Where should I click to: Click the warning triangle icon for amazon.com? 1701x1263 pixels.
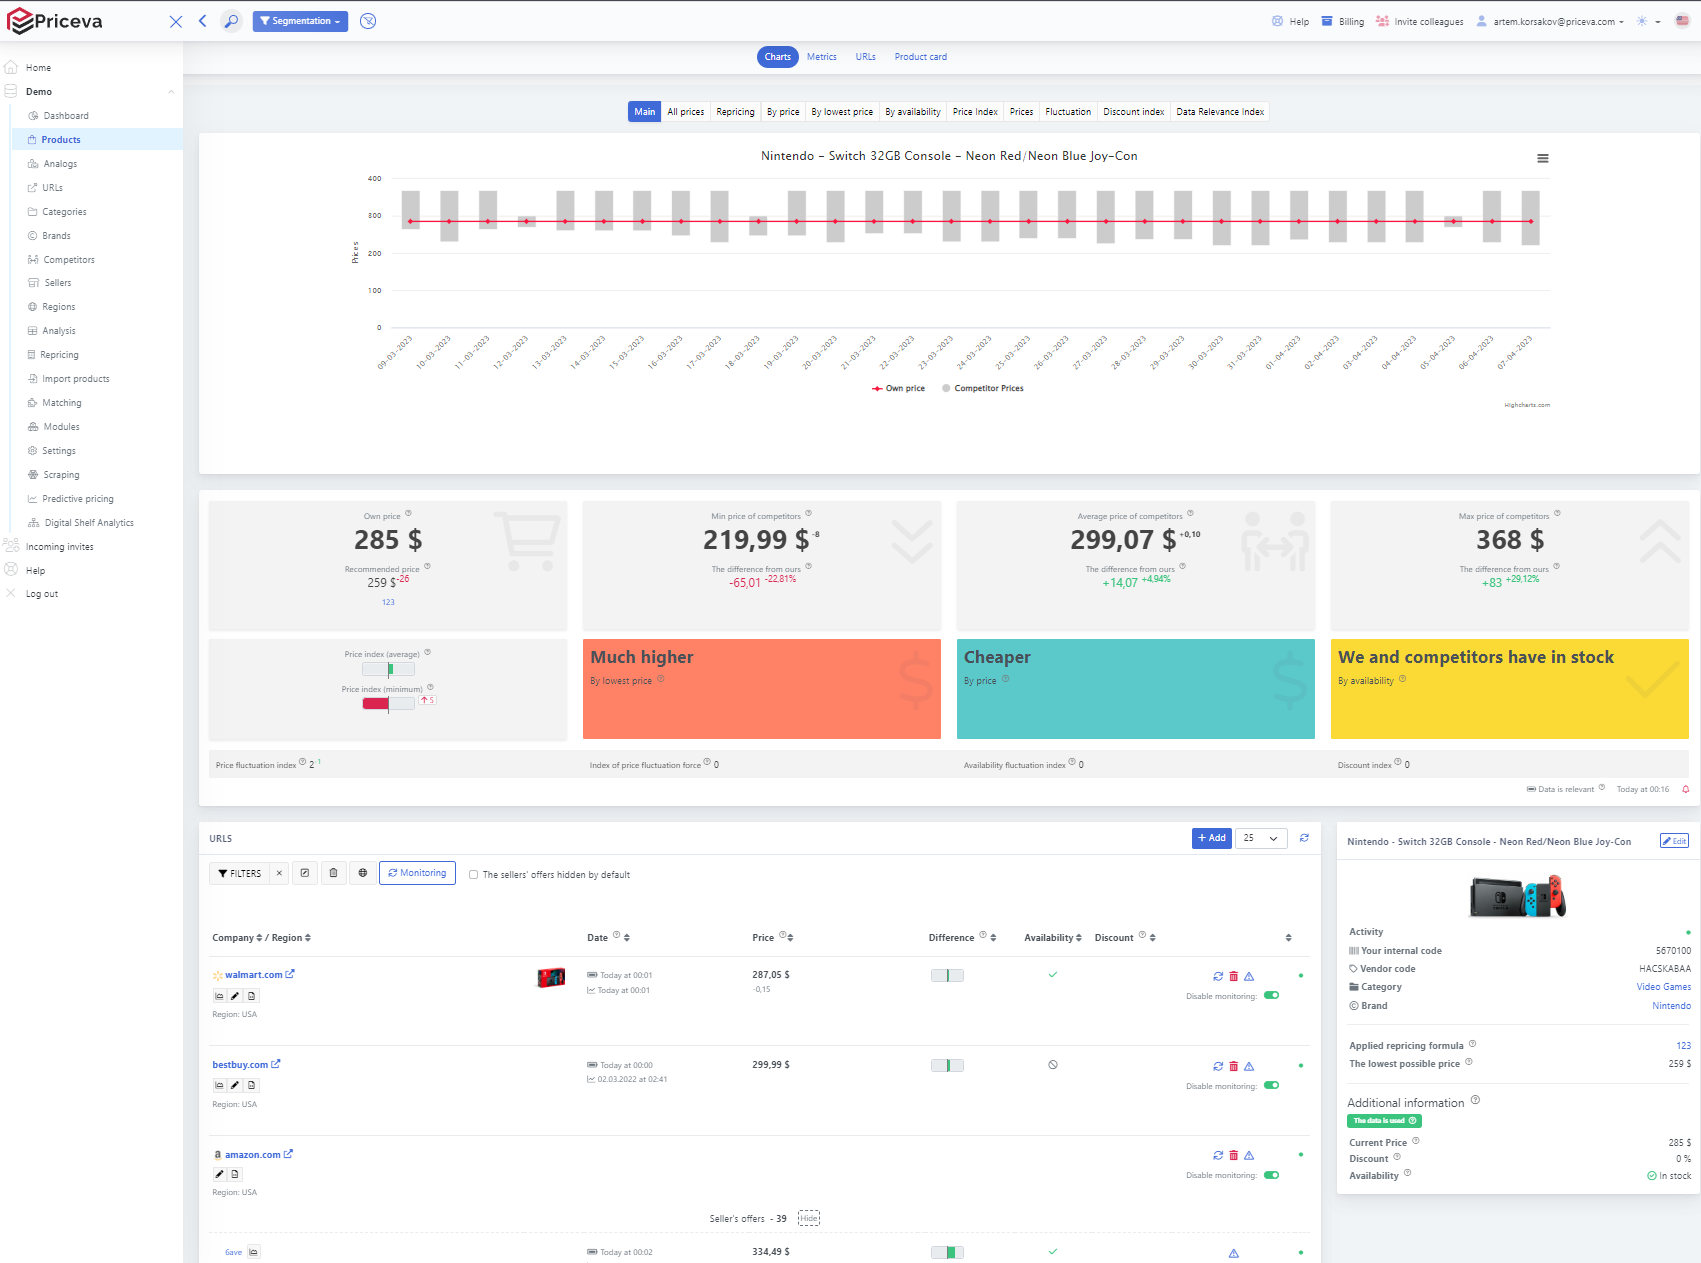click(1249, 1155)
